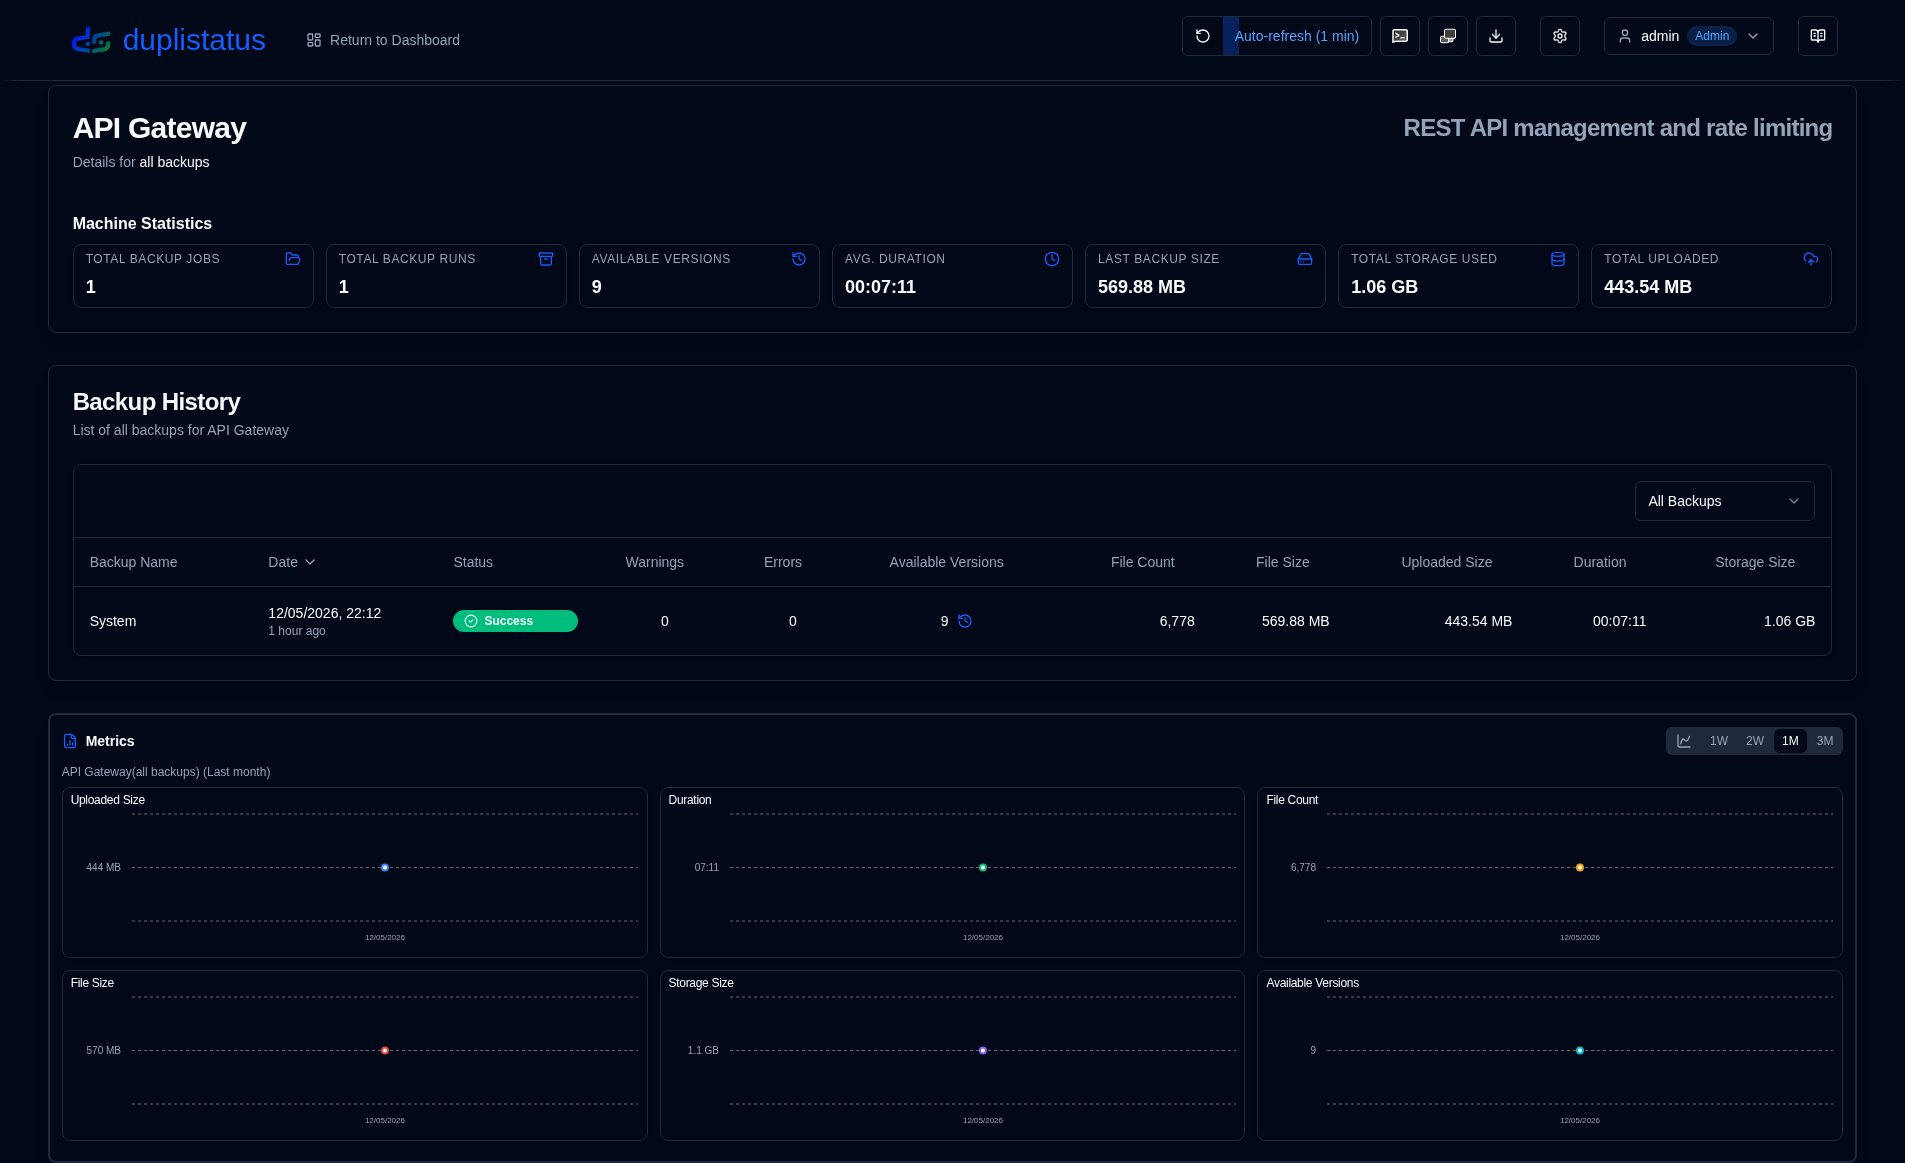Image resolution: width=1905 pixels, height=1163 pixels.
Task: Click the File Size chart data point
Action: (385, 1051)
